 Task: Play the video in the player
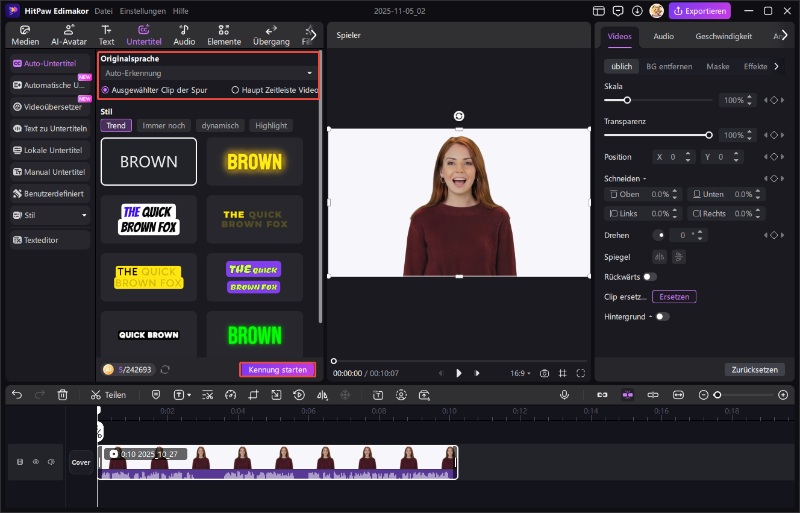pos(459,373)
